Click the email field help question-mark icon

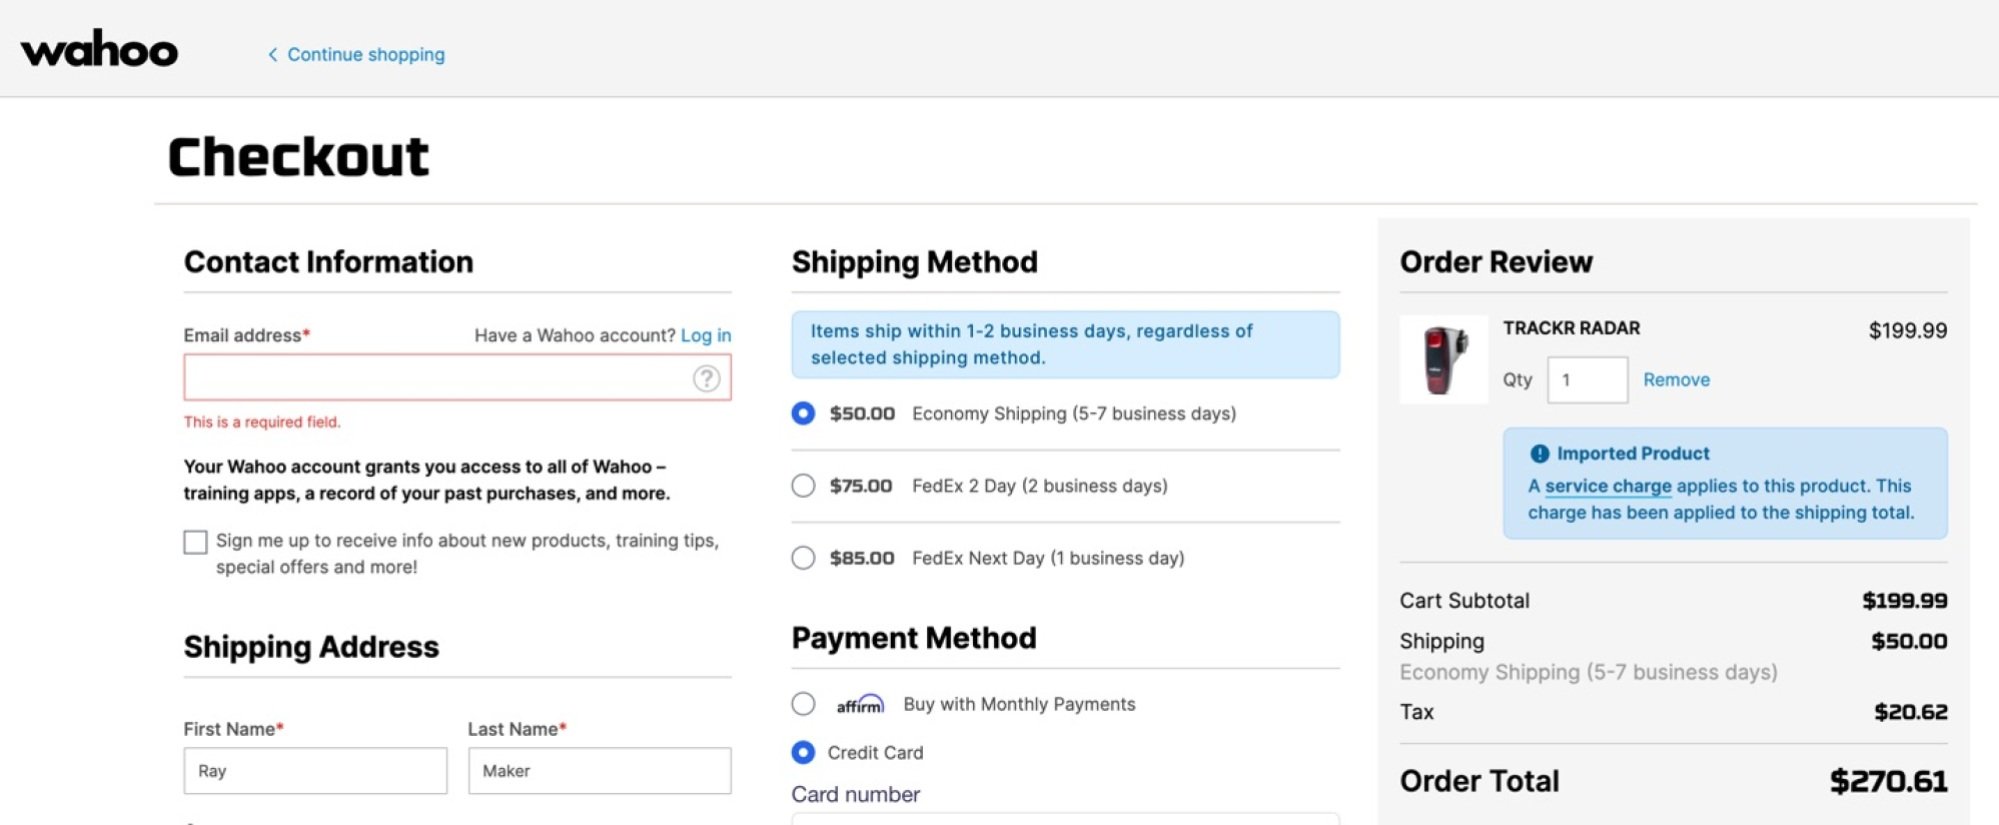tap(706, 378)
